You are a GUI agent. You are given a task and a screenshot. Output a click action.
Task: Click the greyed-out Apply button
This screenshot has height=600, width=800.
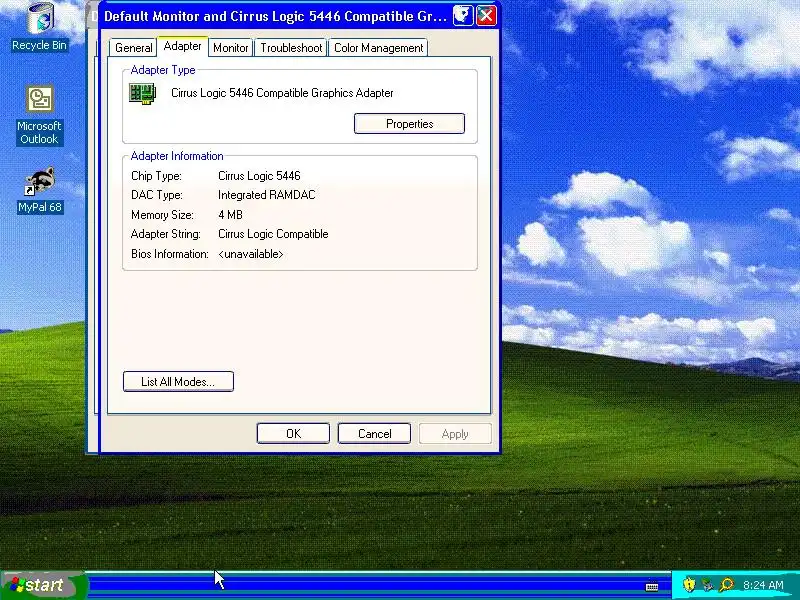(x=455, y=434)
